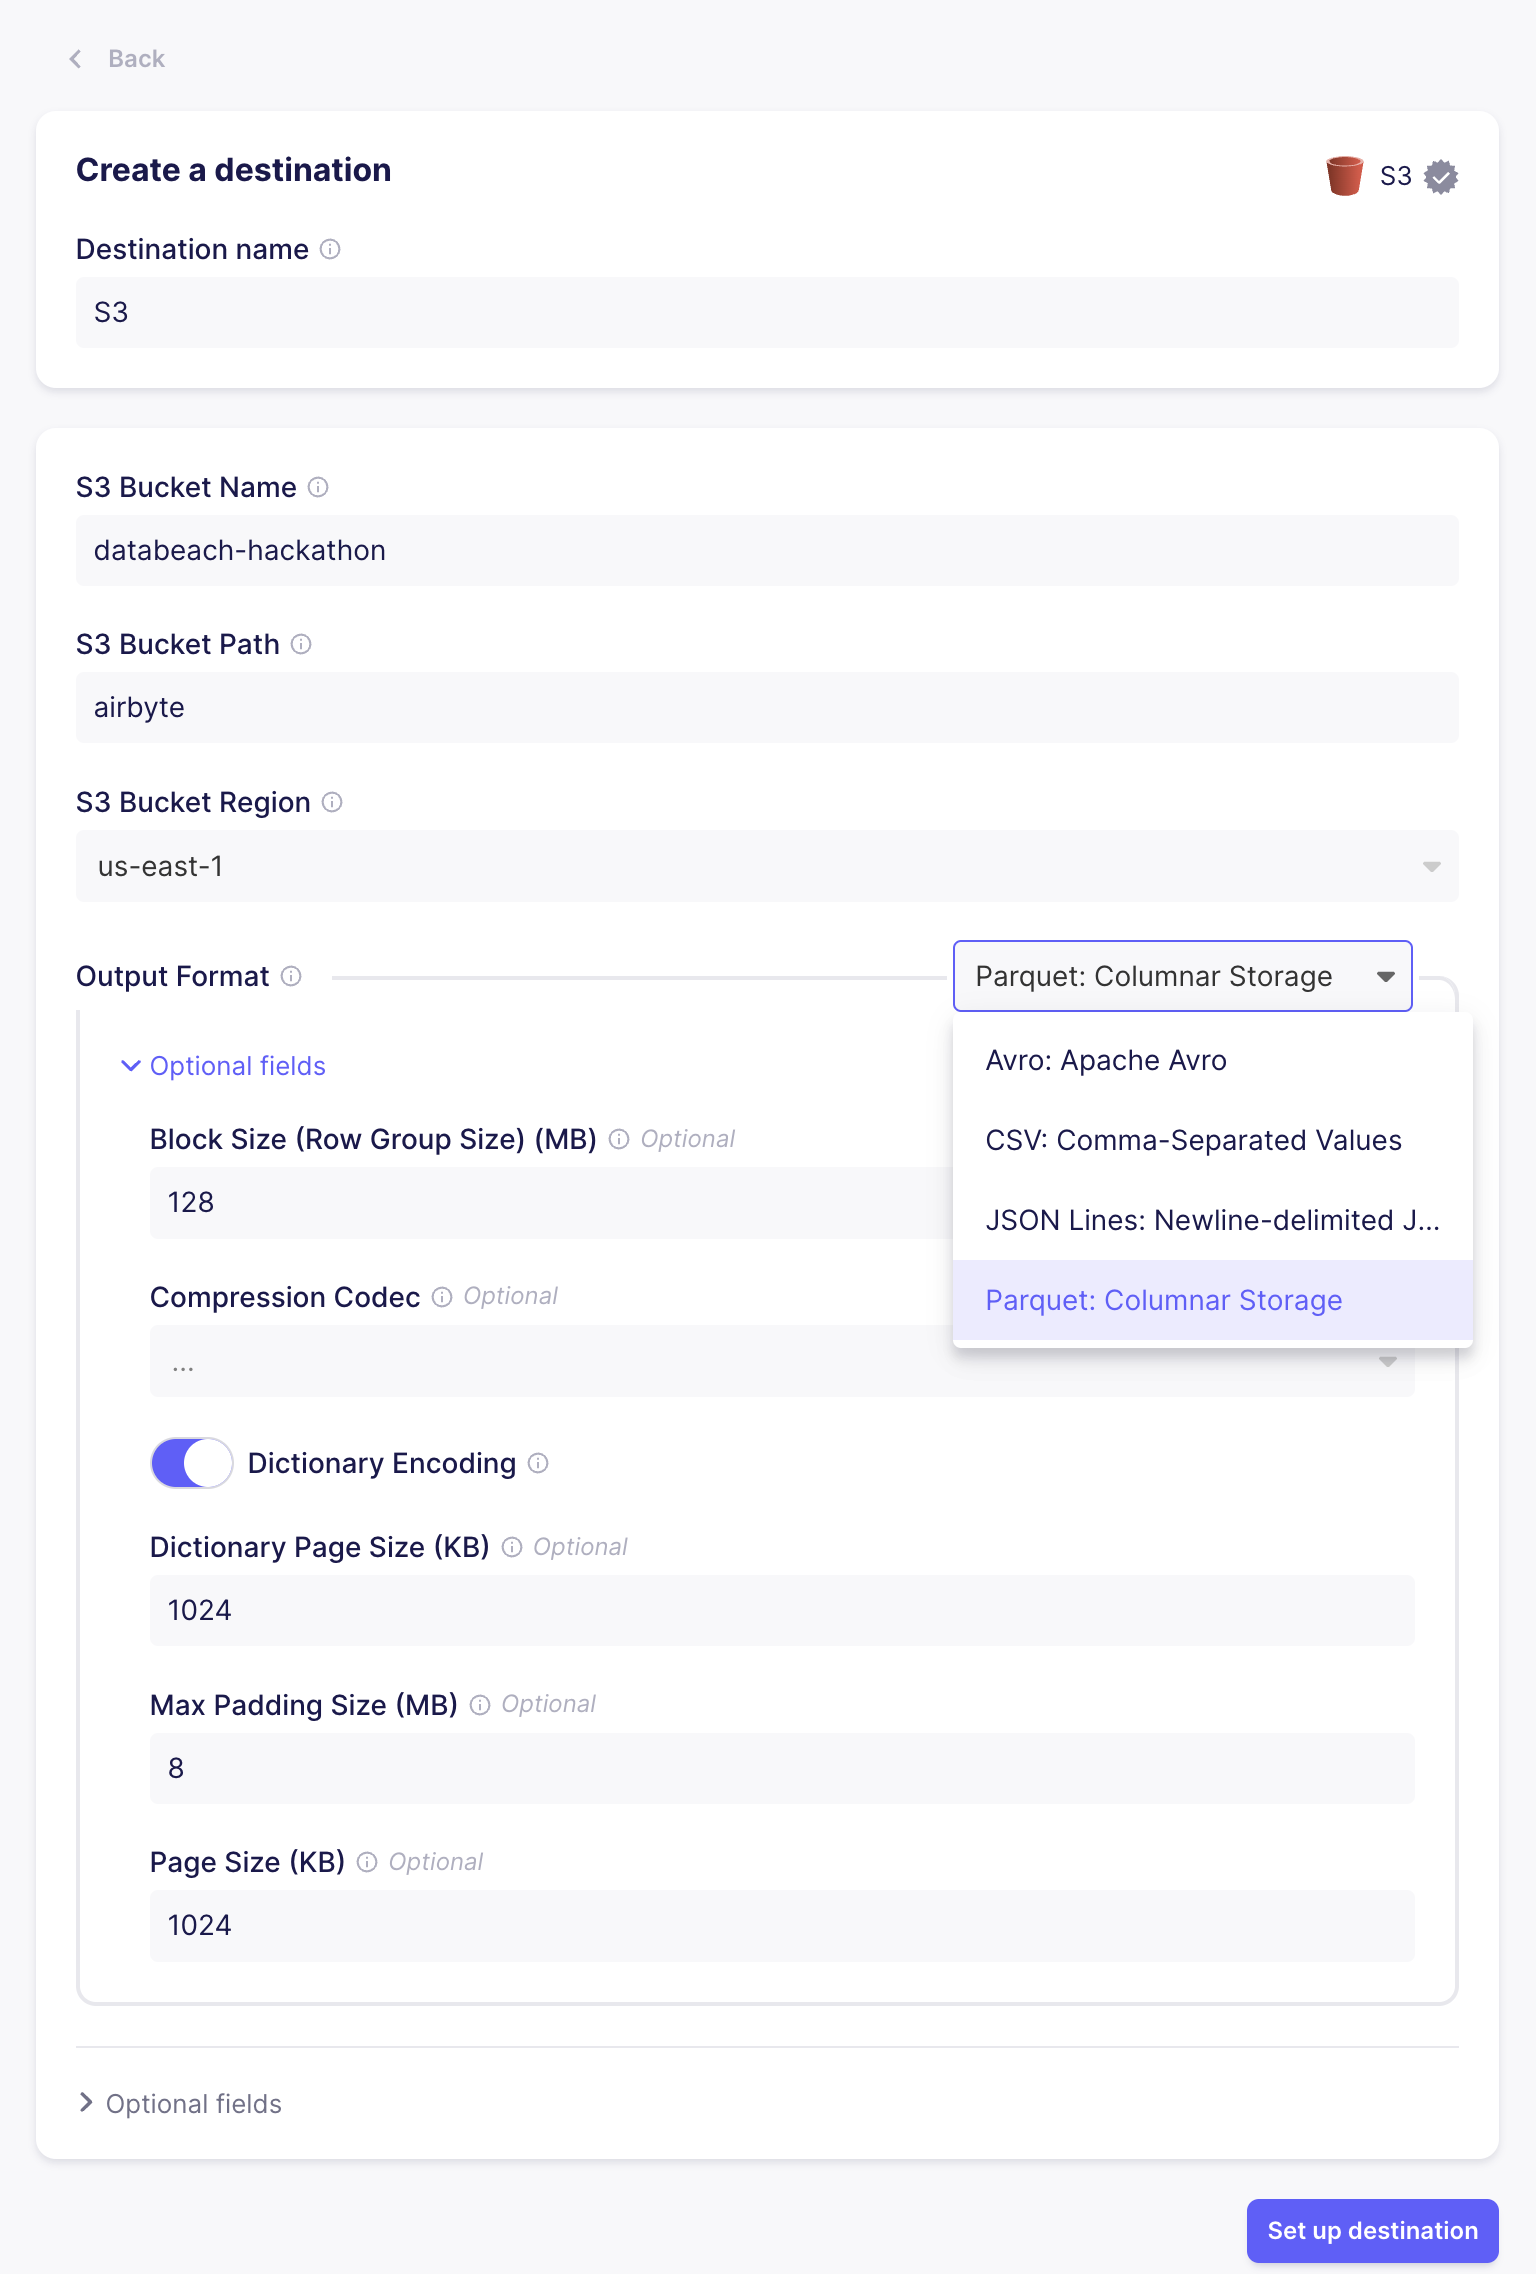This screenshot has width=1536, height=2274.
Task: Click info icon beside S3 Bucket Region
Action: 333,802
